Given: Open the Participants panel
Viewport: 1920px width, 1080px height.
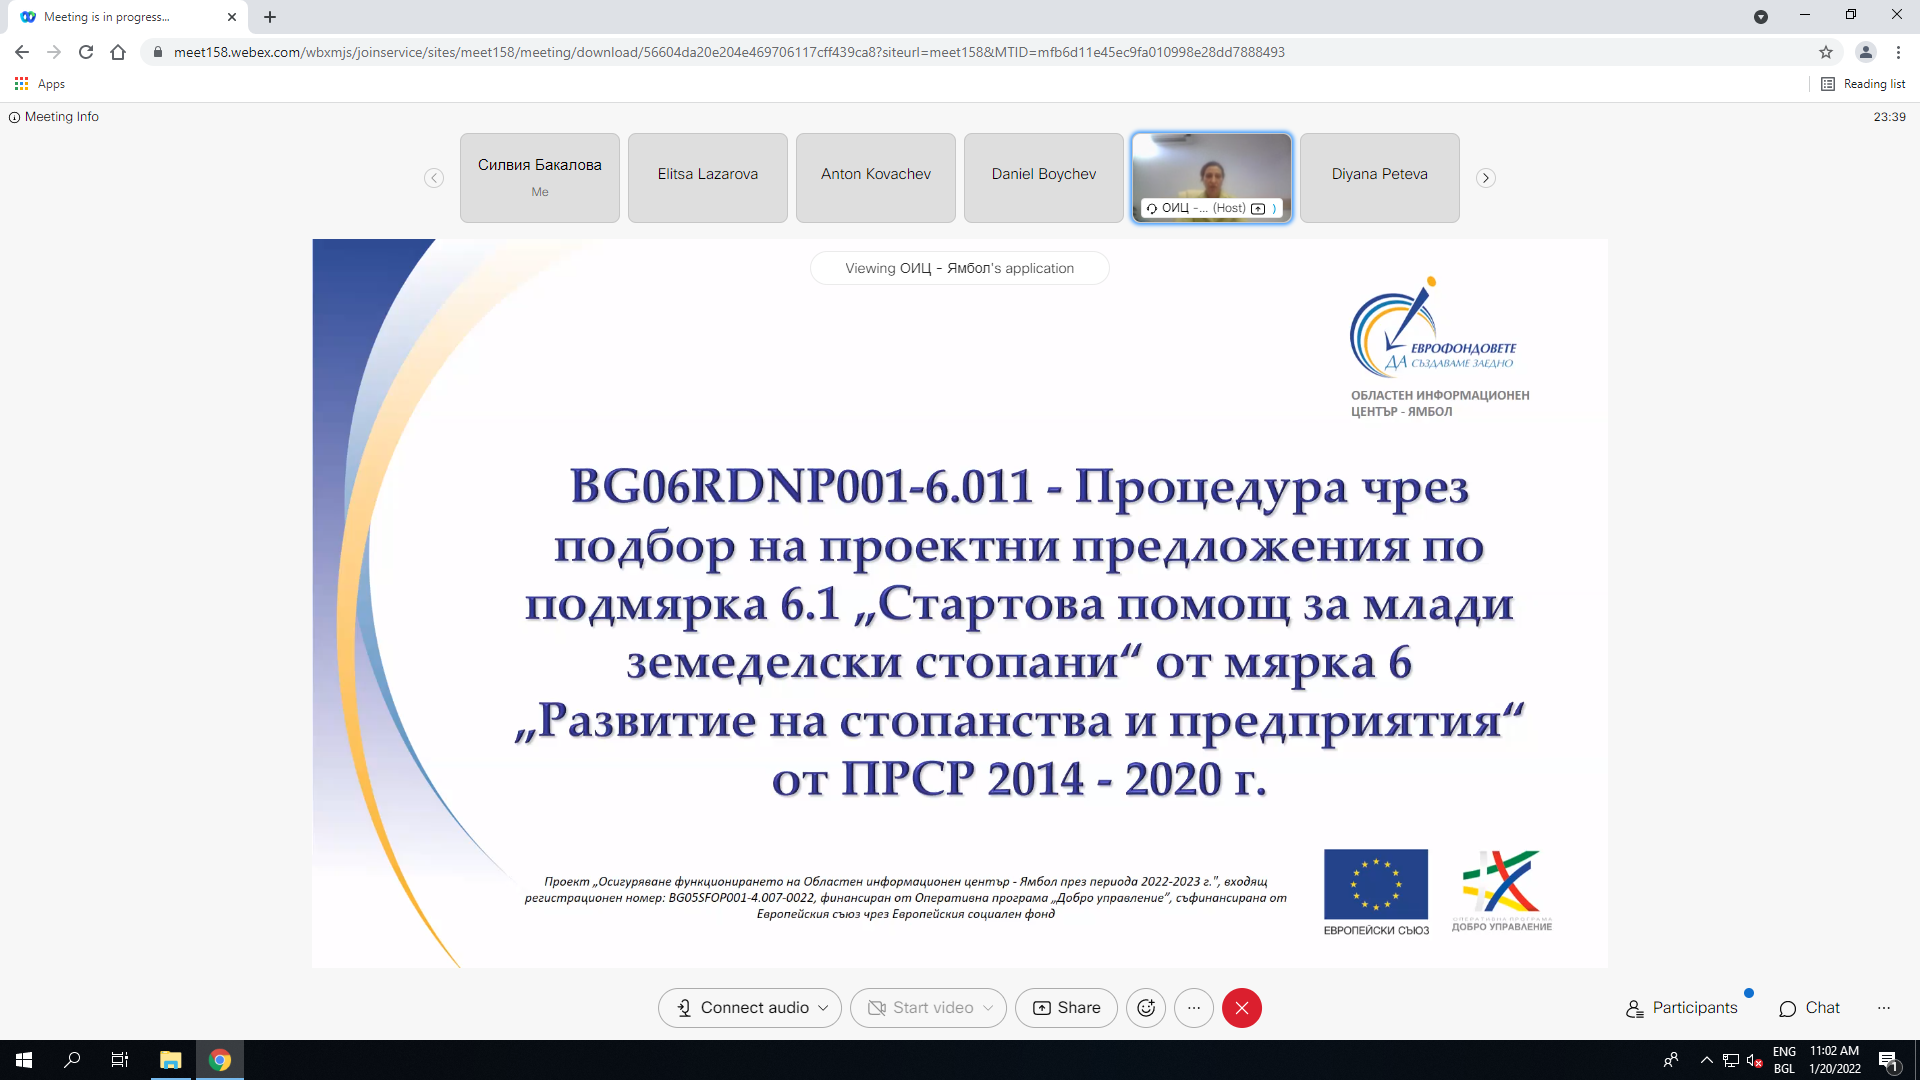Looking at the screenshot, I should coord(1682,1008).
